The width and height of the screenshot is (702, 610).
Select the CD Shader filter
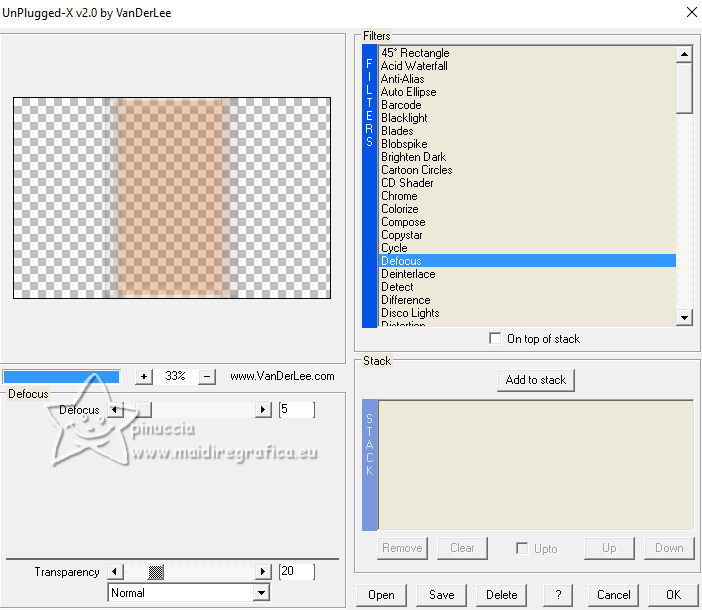527,183
